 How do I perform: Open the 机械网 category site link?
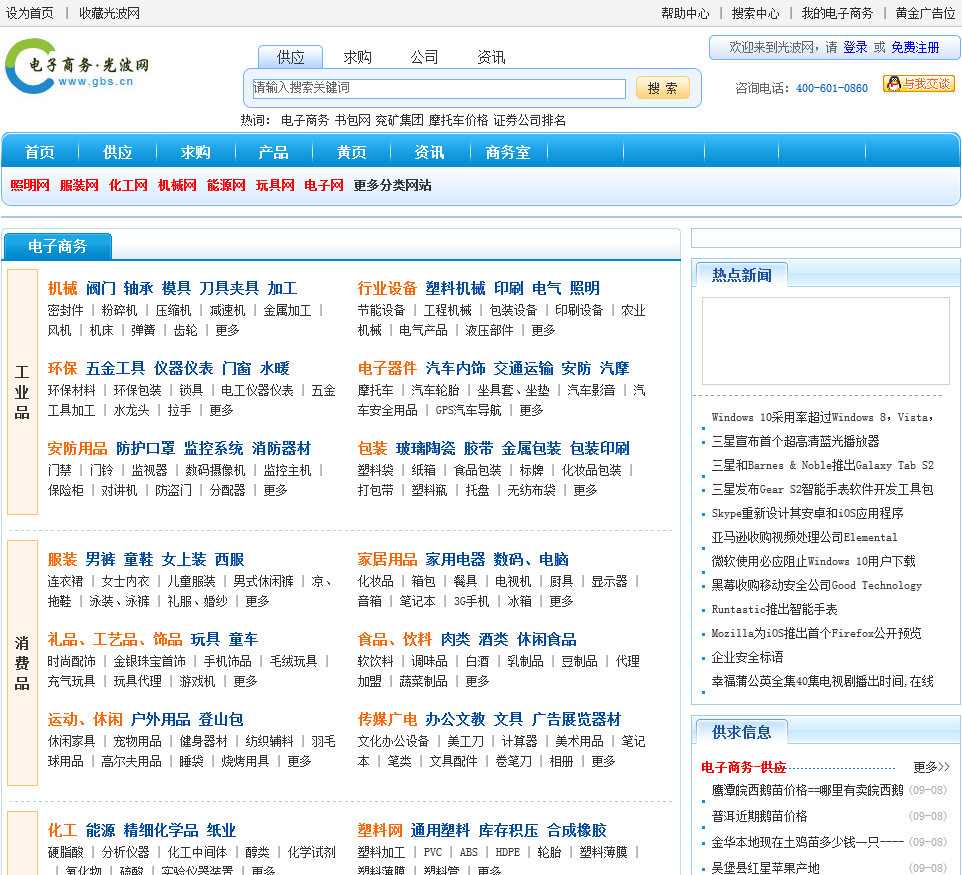[x=177, y=185]
